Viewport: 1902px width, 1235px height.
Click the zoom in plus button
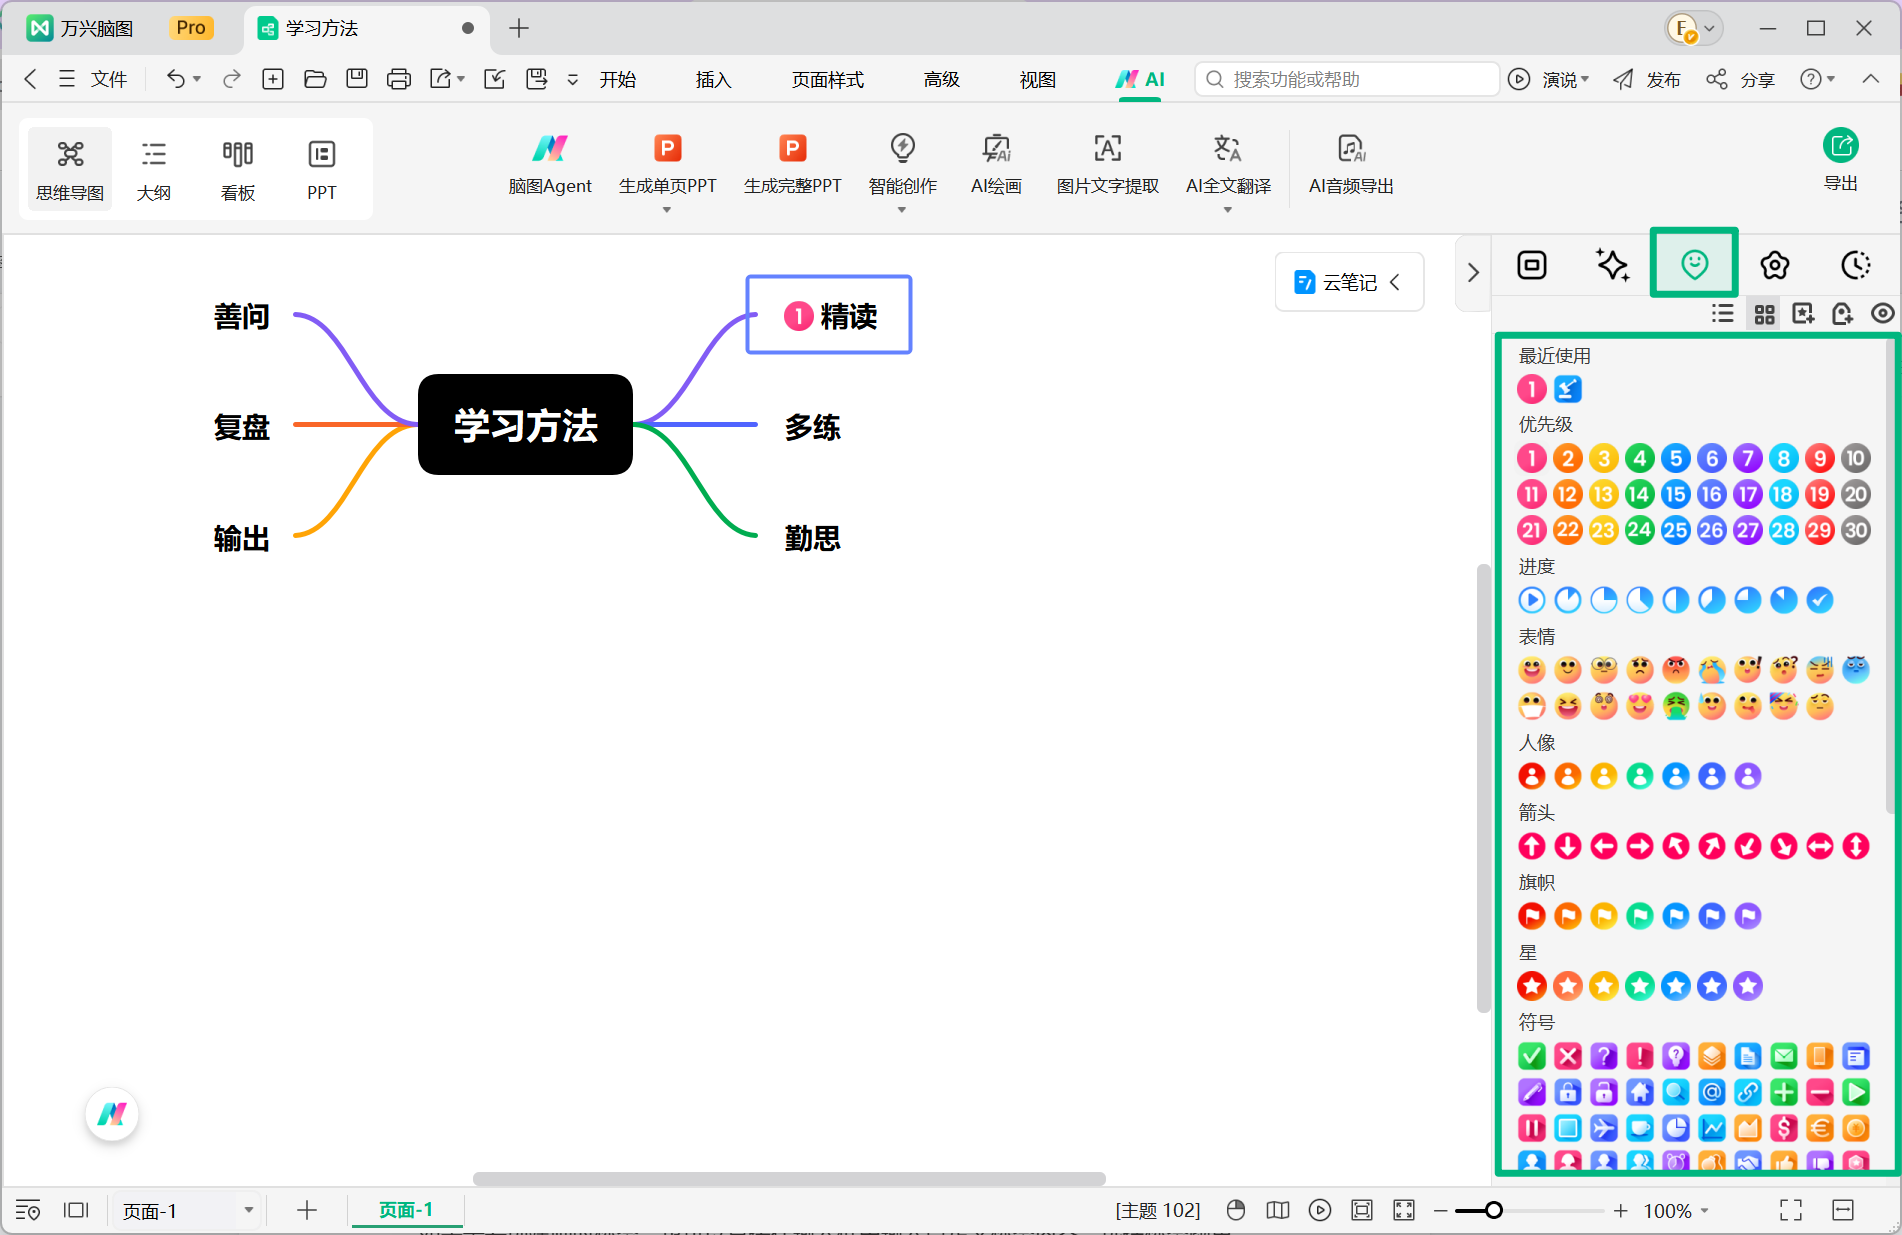pos(1620,1211)
